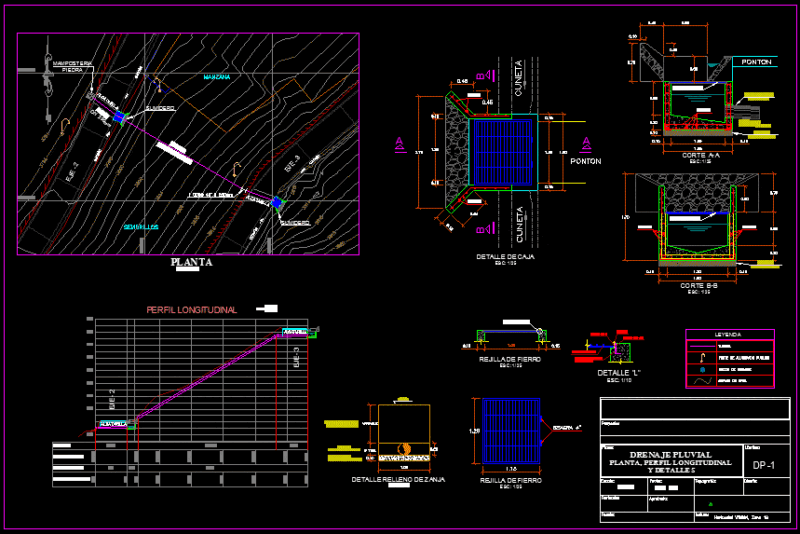Click the MANZANA label in the plan
Viewport: 800px width, 534px height.
(x=217, y=77)
